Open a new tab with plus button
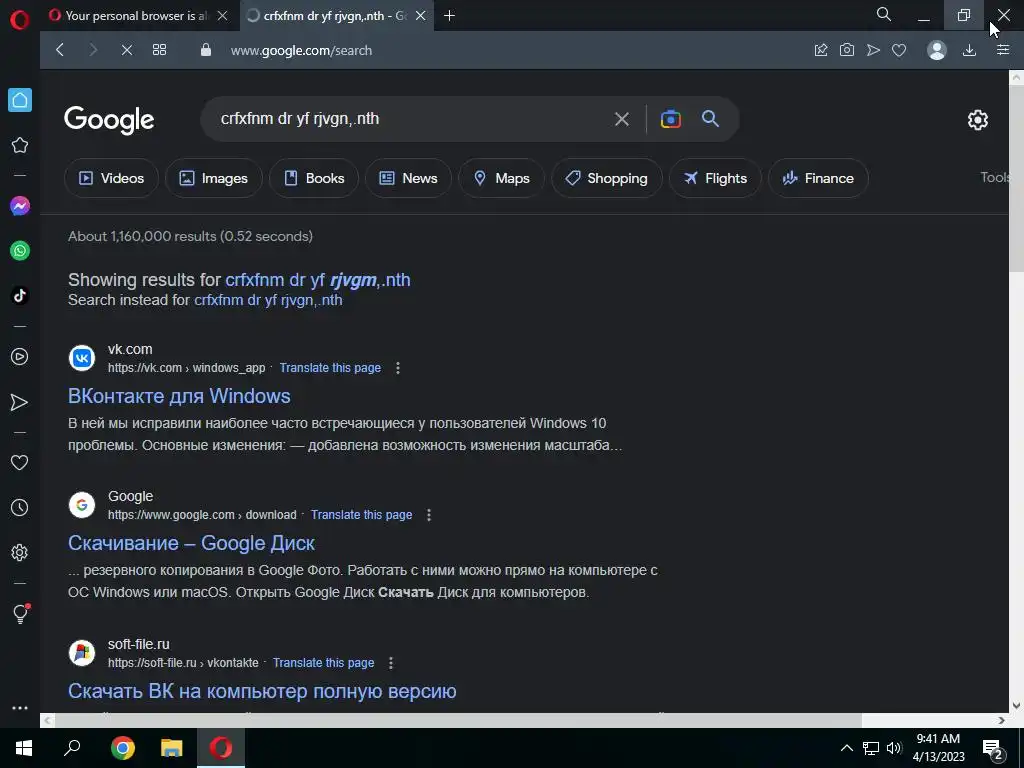Viewport: 1024px width, 768px height. (449, 16)
